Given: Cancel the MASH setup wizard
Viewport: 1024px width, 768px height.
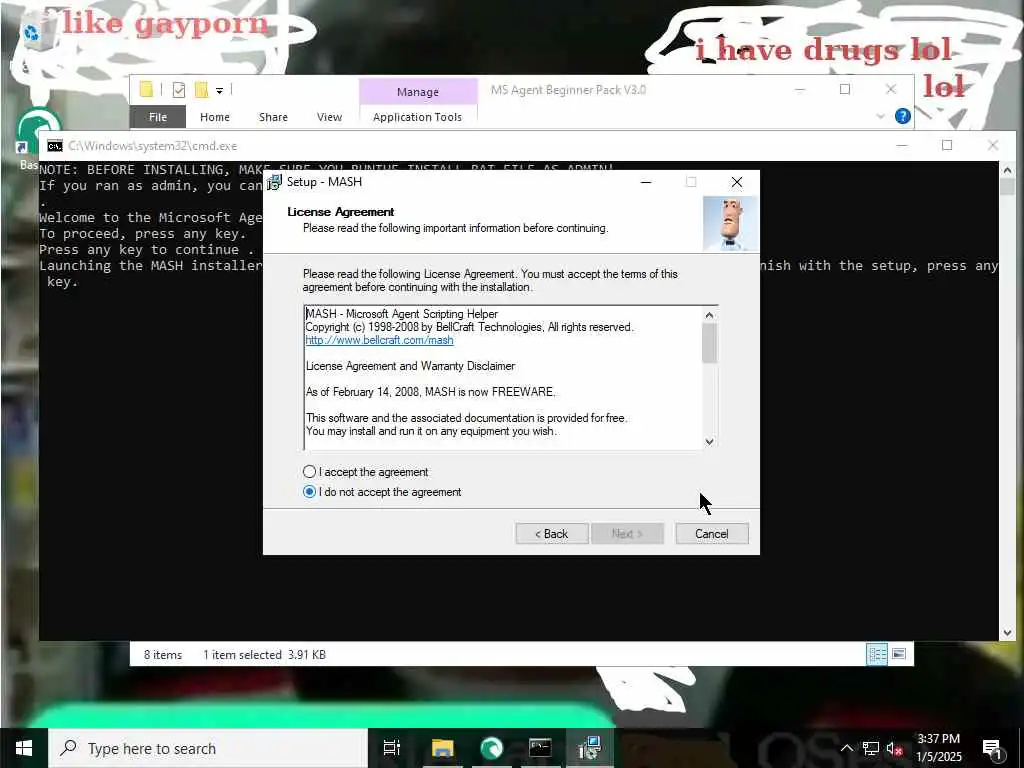Looking at the screenshot, I should (712, 534).
